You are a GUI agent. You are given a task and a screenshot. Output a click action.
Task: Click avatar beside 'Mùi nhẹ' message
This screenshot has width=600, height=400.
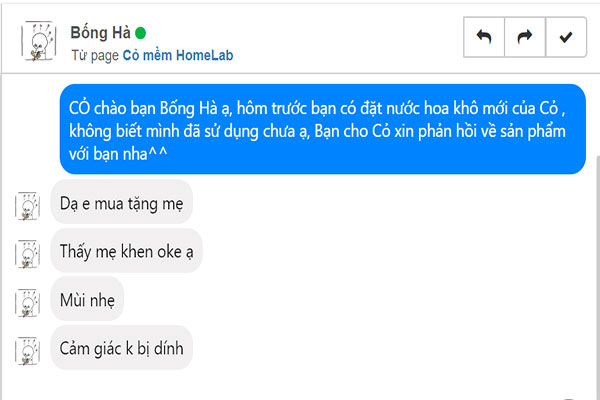[x=28, y=303]
